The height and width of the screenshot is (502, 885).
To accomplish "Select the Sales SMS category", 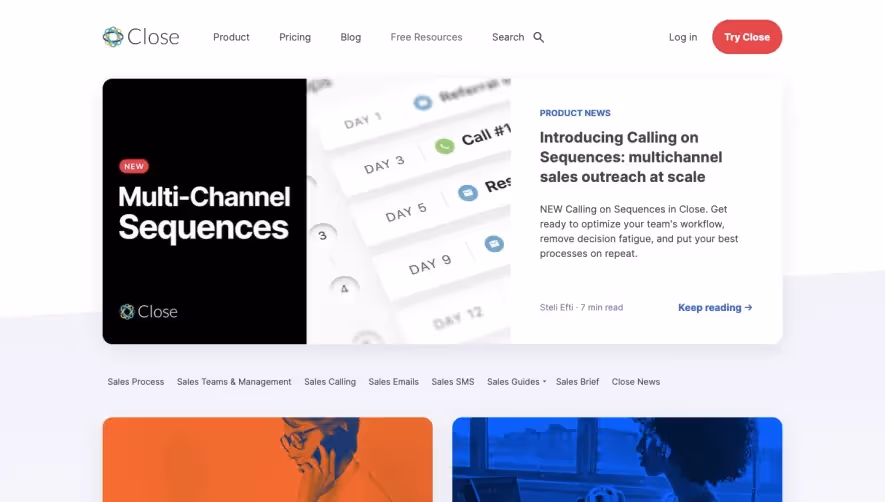I will (453, 382).
